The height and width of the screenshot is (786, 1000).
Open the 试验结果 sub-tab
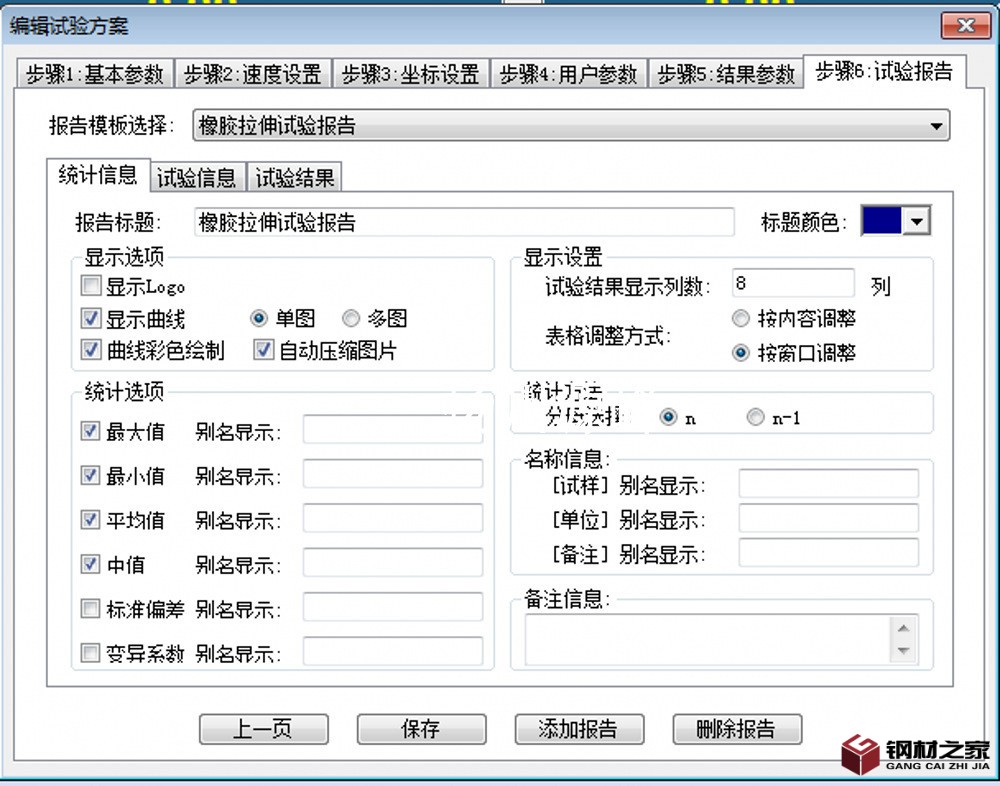tap(295, 178)
